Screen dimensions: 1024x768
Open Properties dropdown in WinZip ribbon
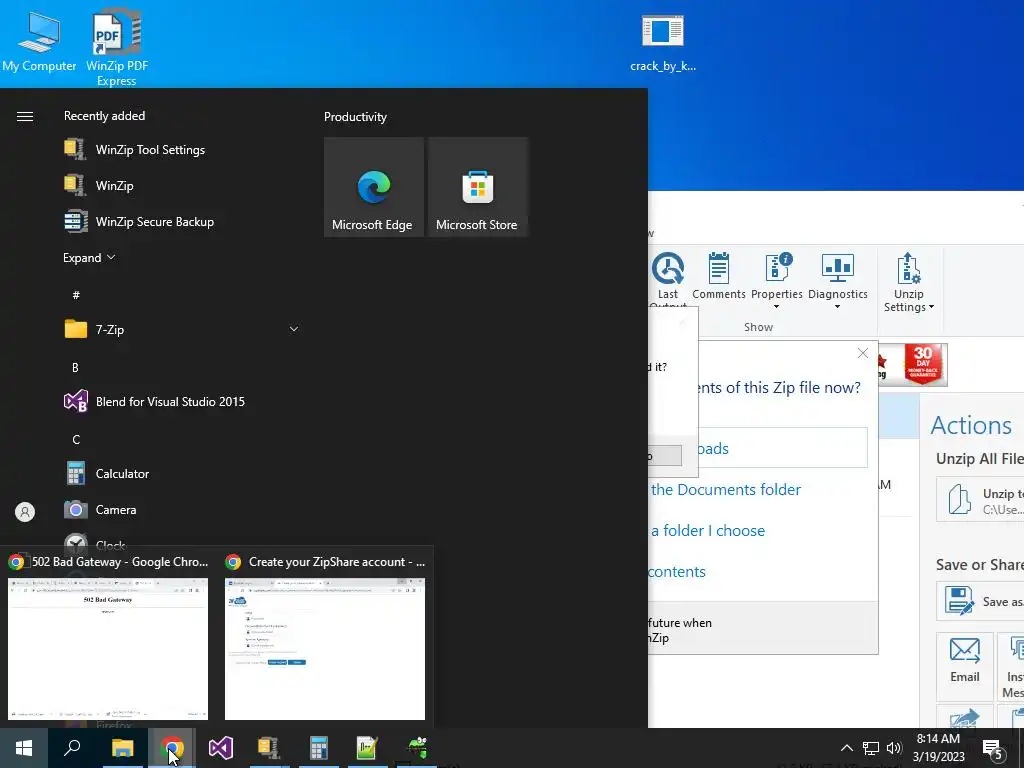pyautogui.click(x=776, y=281)
